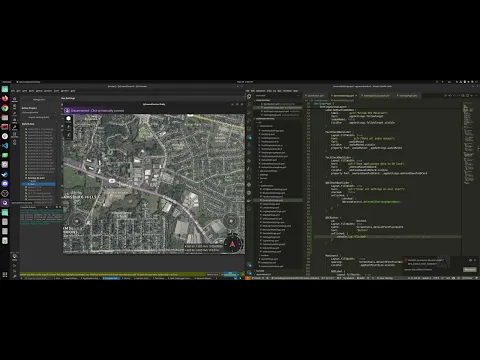Select the Run settings row under the kit
Image resolution: width=480 pixels, height=360 pixels.
40,184
